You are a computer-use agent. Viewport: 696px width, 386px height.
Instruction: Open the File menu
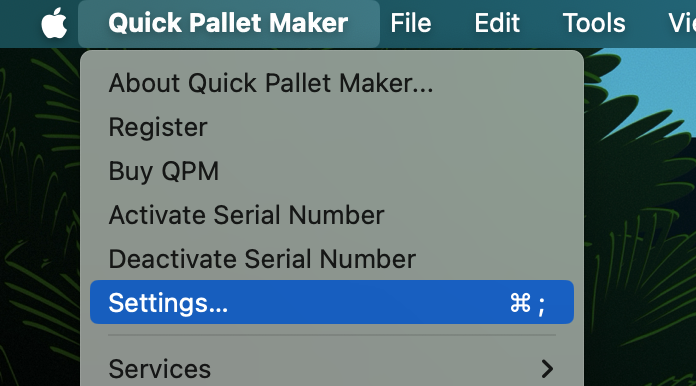[x=411, y=23]
